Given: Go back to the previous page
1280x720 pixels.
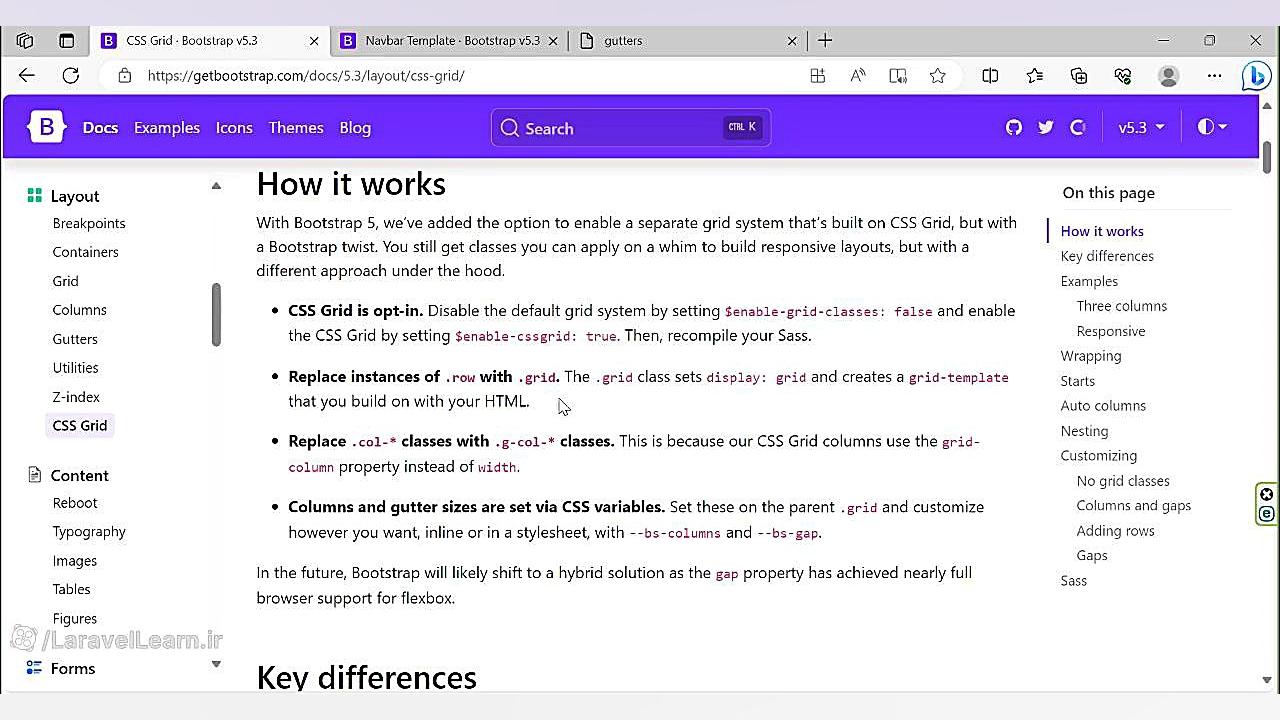Looking at the screenshot, I should tap(27, 75).
